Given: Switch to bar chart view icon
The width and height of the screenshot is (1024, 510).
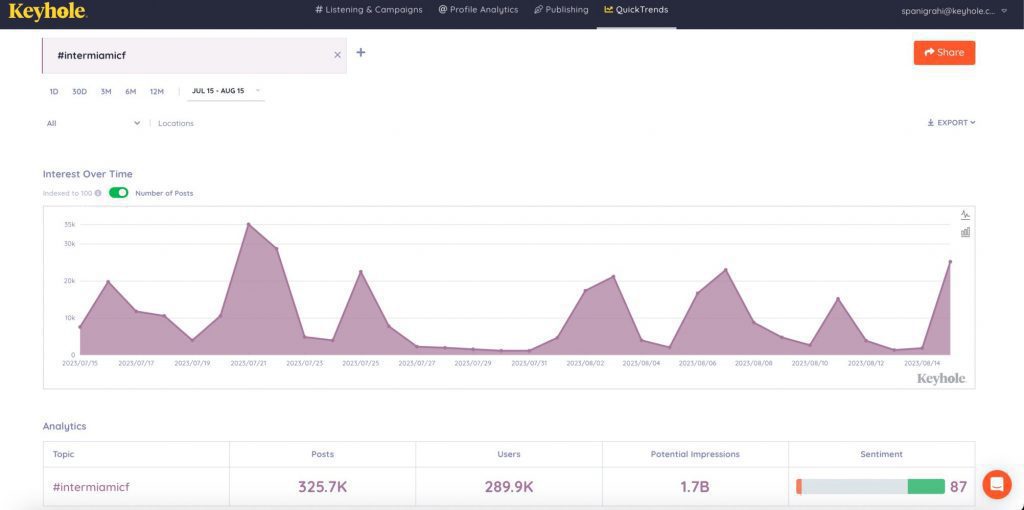Looking at the screenshot, I should tap(965, 232).
